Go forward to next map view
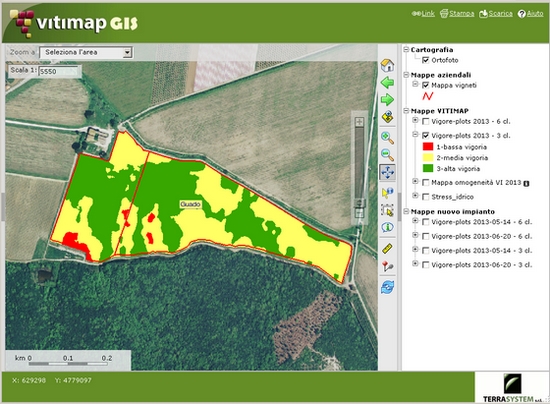This screenshot has height=404, width=550. point(387,100)
